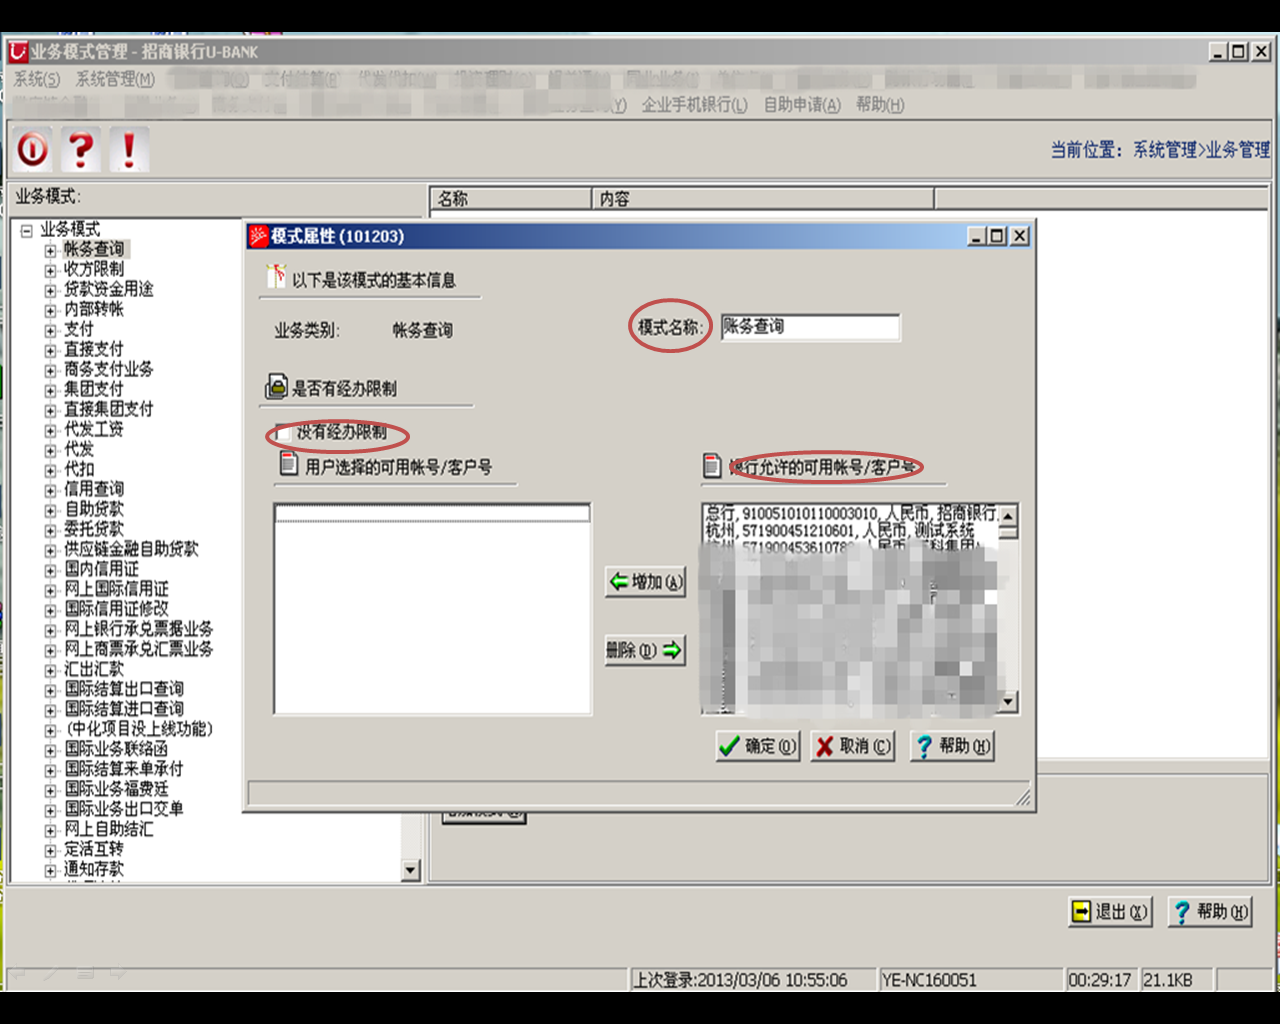The width and height of the screenshot is (1280, 1024).
Task: Open the 系统管理(M) menu
Action: click(x=115, y=79)
